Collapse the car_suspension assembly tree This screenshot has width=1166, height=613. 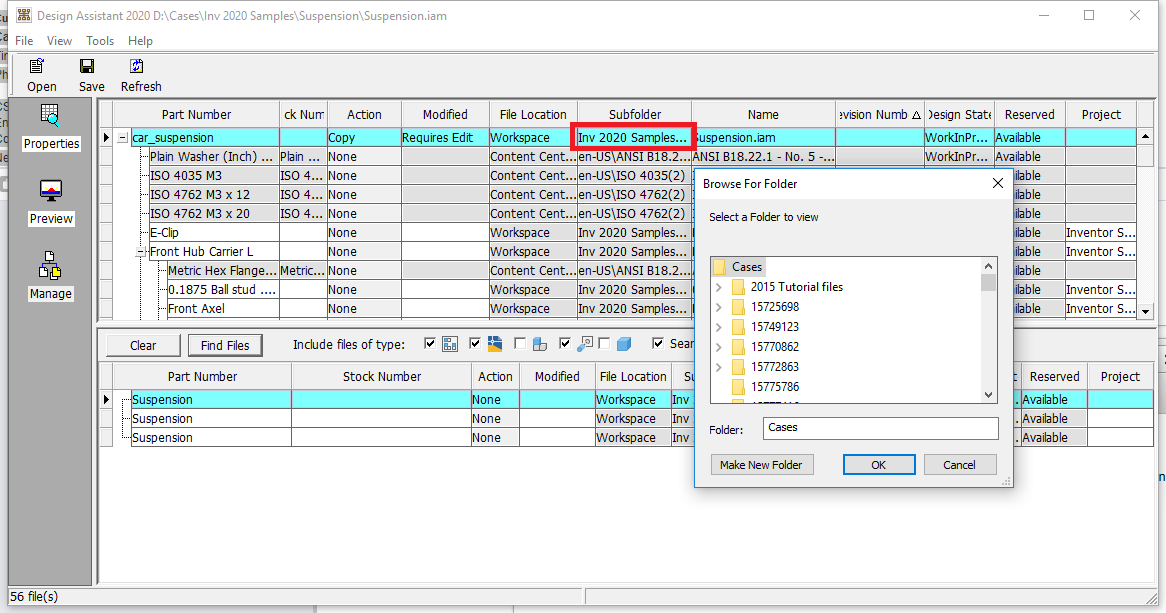[x=123, y=137]
